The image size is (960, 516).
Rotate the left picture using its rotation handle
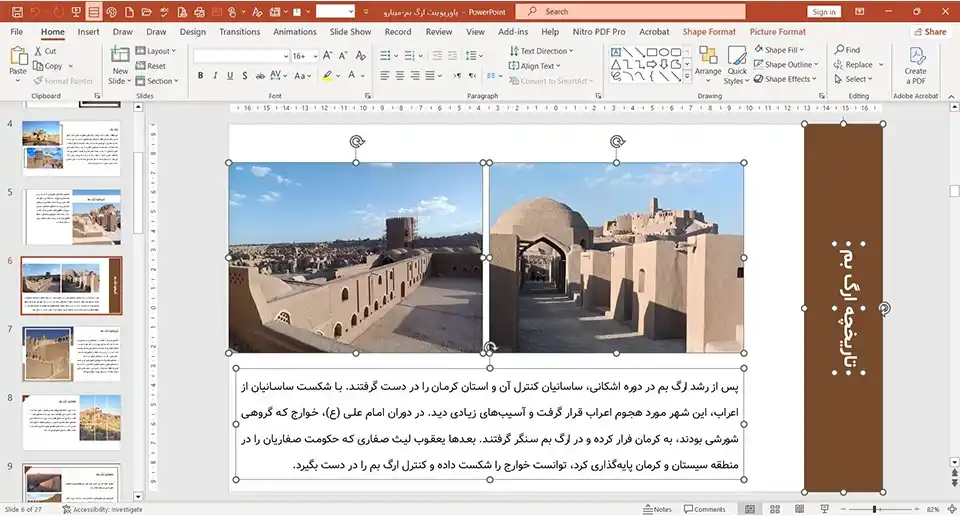[356, 141]
